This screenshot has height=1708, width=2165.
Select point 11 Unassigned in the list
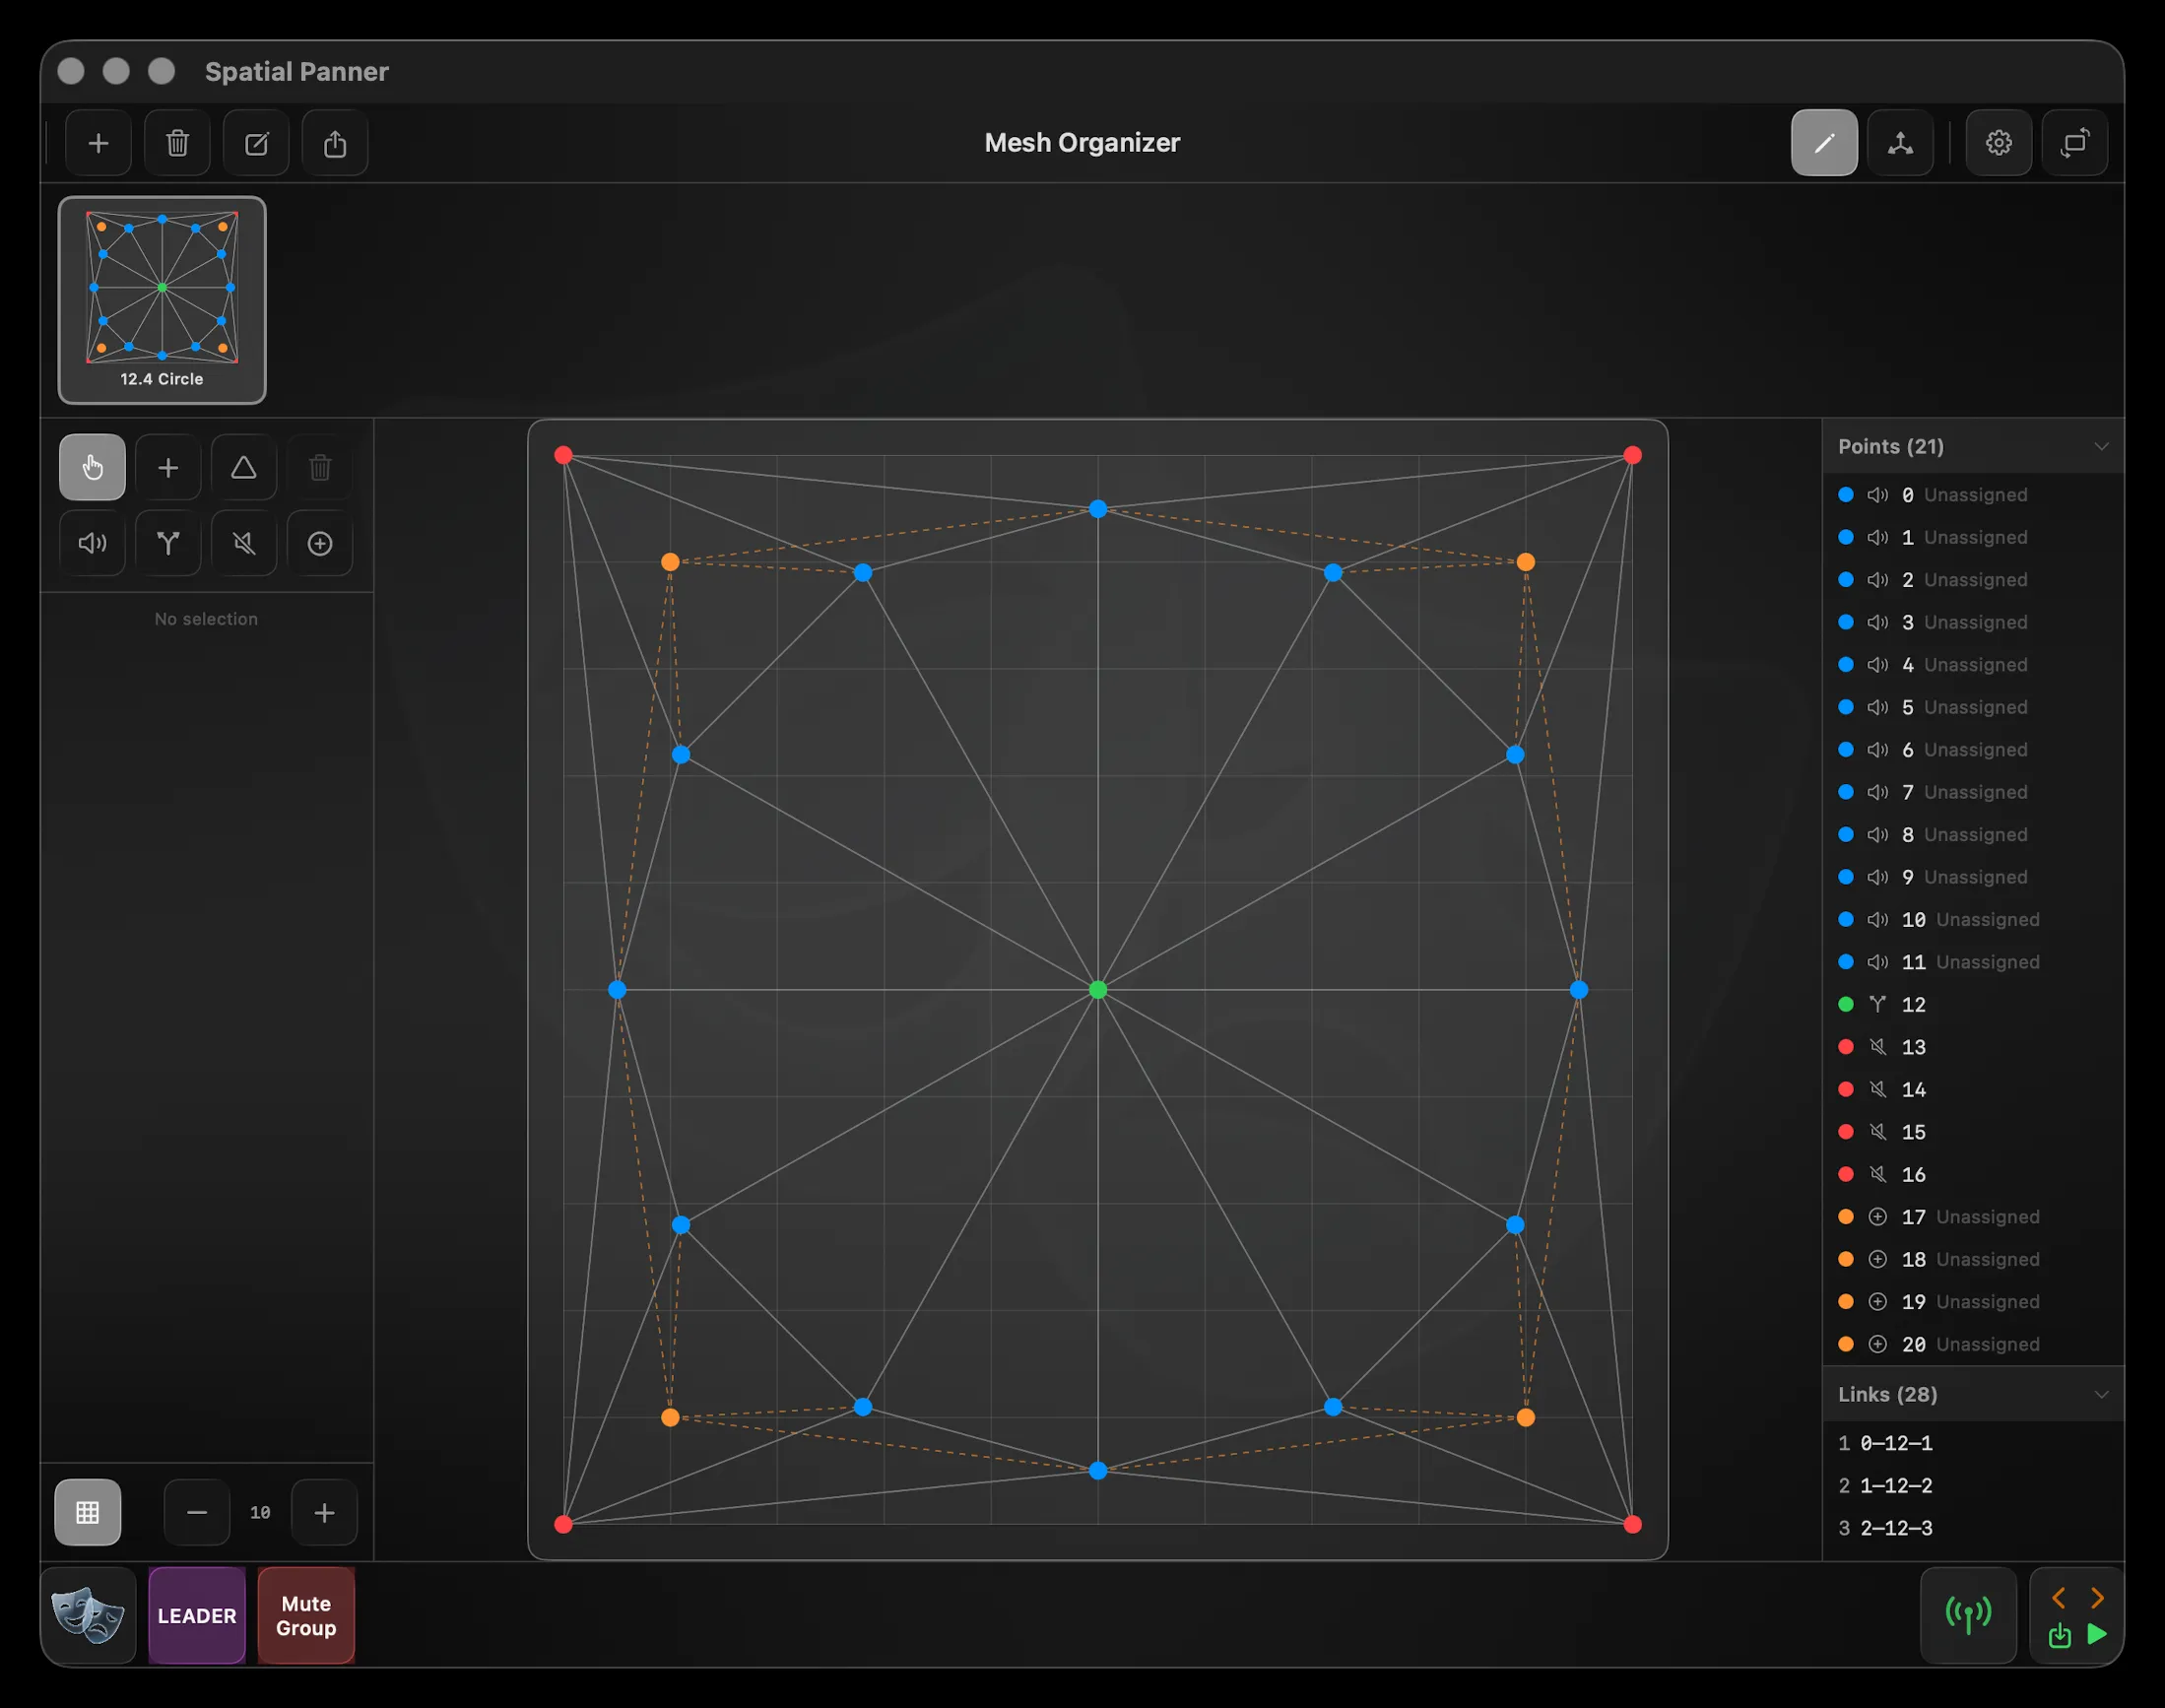point(1973,962)
